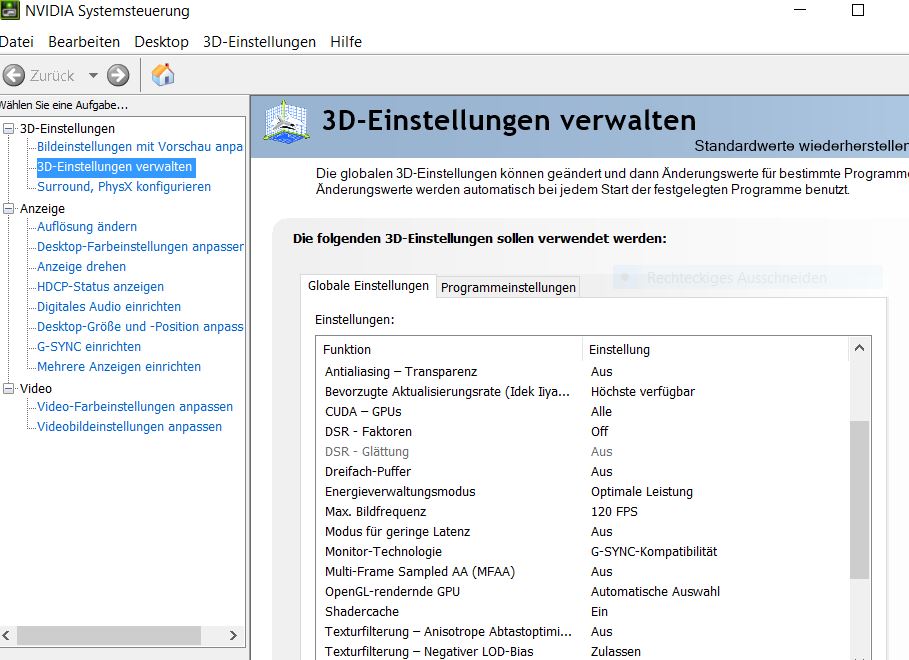Collapse the Anzeige tree node
Viewport: 909px width, 660px height.
pos(9,208)
